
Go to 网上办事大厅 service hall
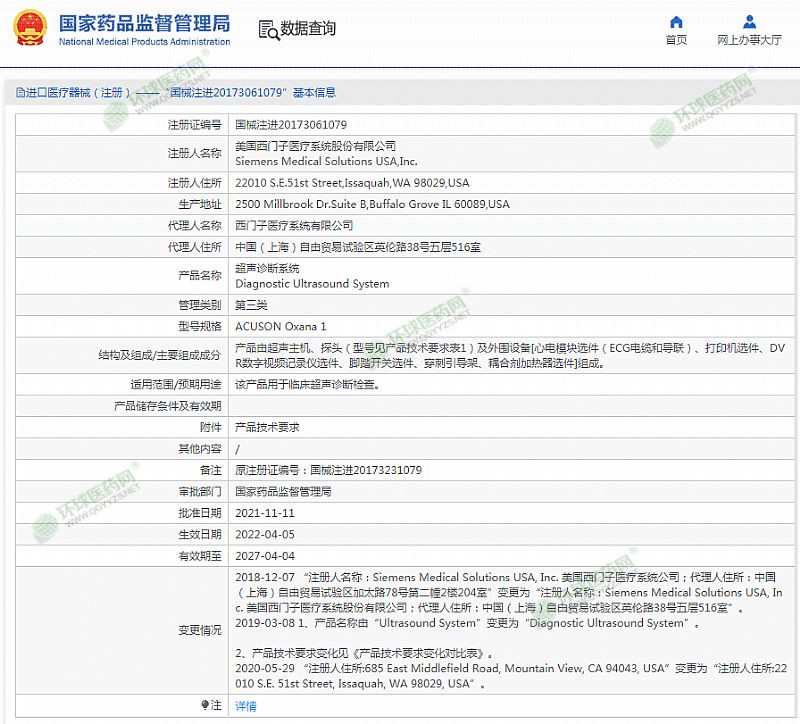pyautogui.click(x=749, y=41)
